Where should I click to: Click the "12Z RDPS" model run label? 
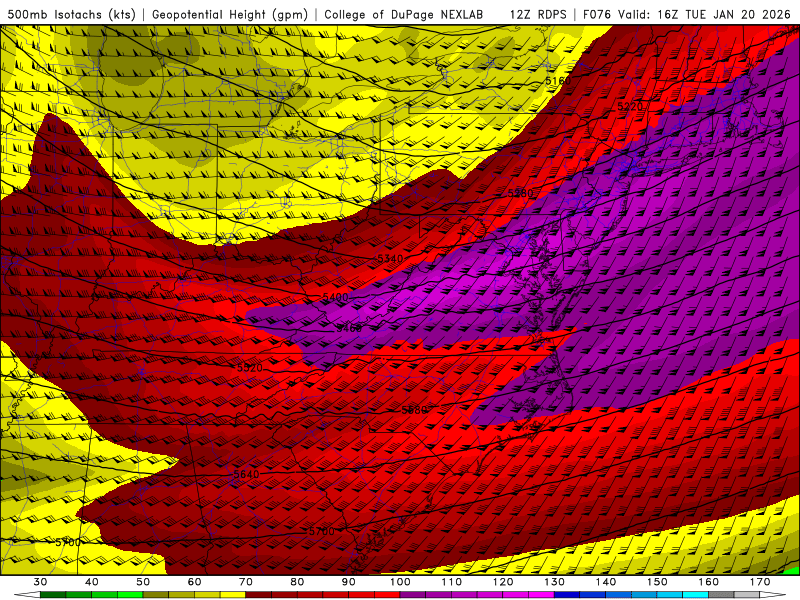pos(538,14)
